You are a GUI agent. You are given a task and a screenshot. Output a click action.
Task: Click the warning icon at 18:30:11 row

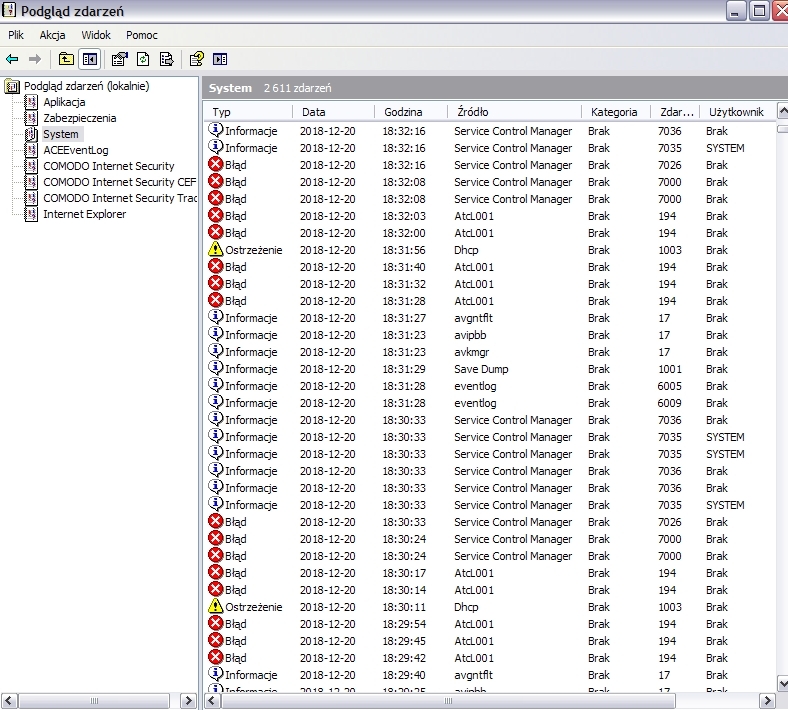point(216,606)
